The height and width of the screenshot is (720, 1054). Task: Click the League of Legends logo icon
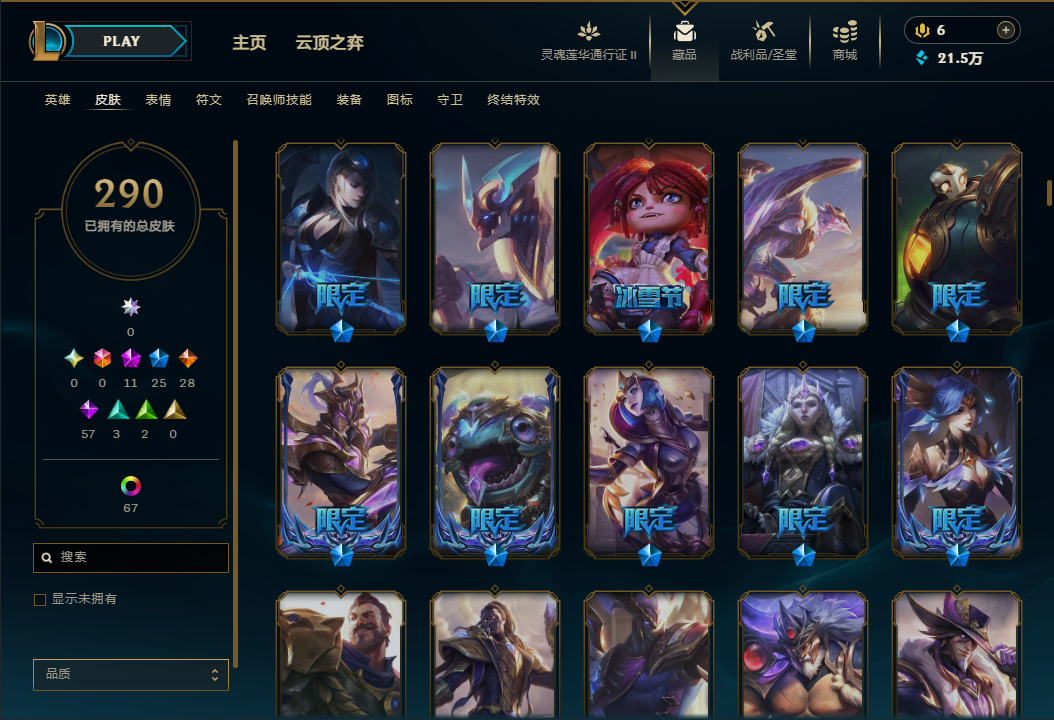pyautogui.click(x=46, y=41)
